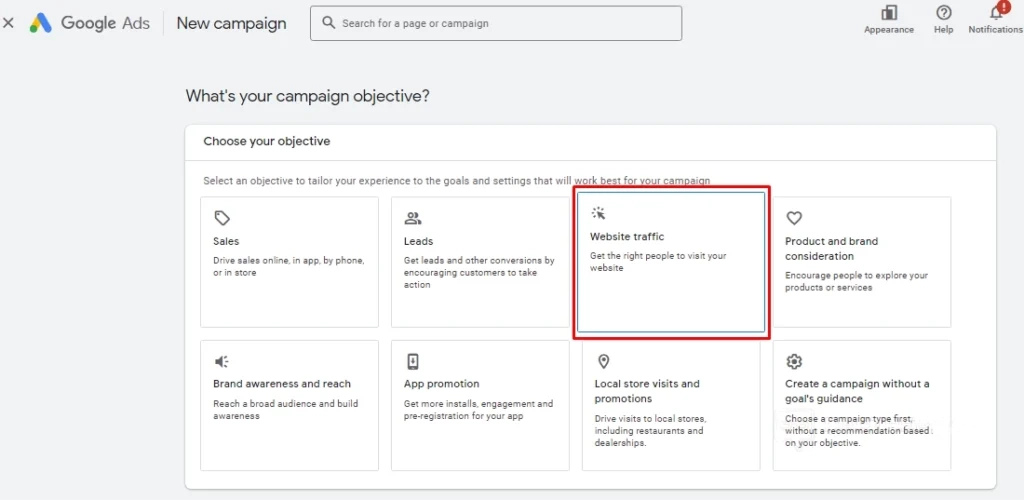
Task: Click 'Get the right people to visit your website' text
Action: pyautogui.click(x=658, y=262)
